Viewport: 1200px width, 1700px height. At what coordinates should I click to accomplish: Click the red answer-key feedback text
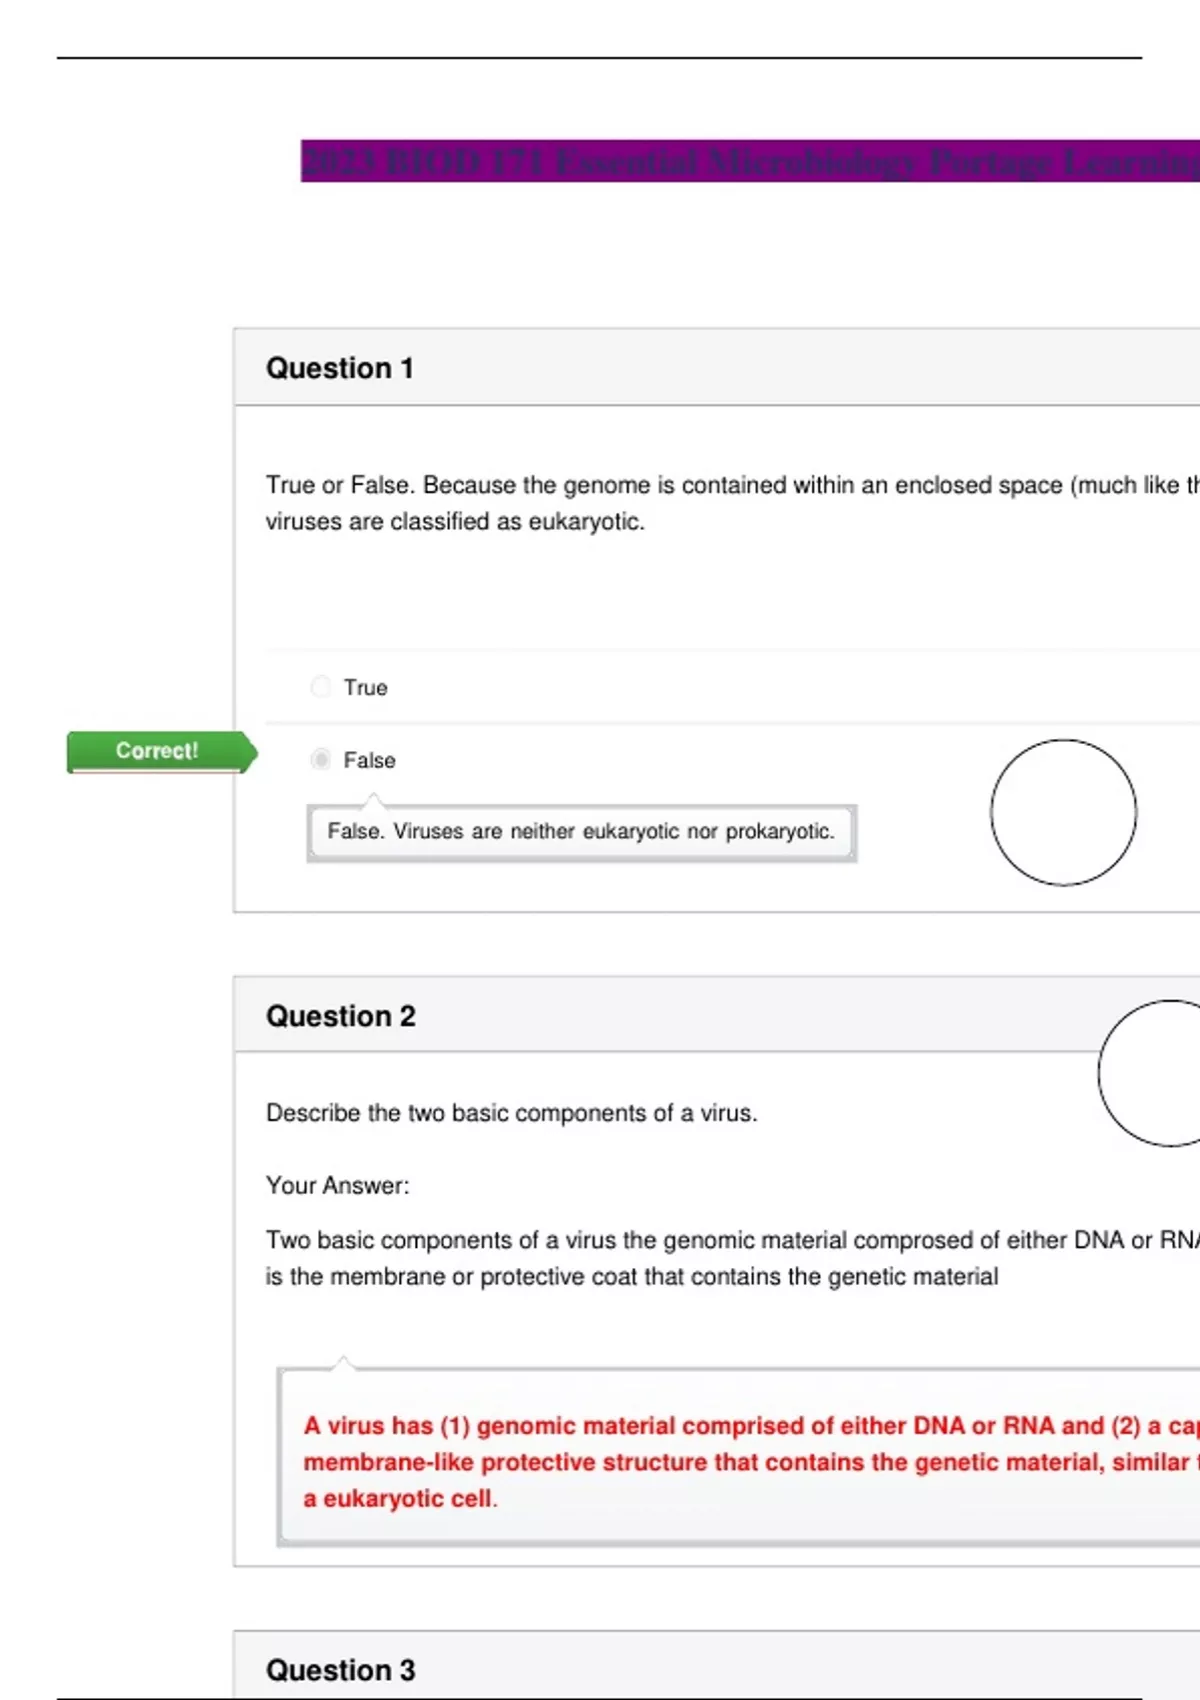coord(750,1462)
